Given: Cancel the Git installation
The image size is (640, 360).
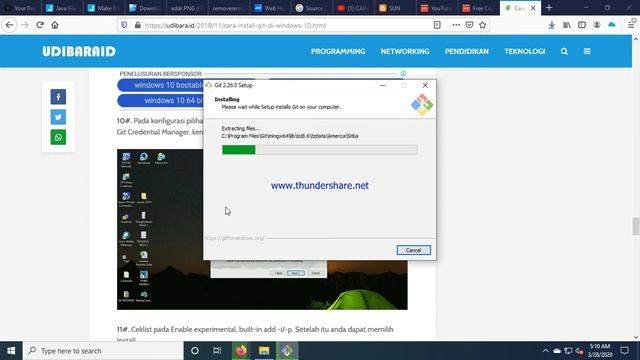Looking at the screenshot, I should click(413, 250).
